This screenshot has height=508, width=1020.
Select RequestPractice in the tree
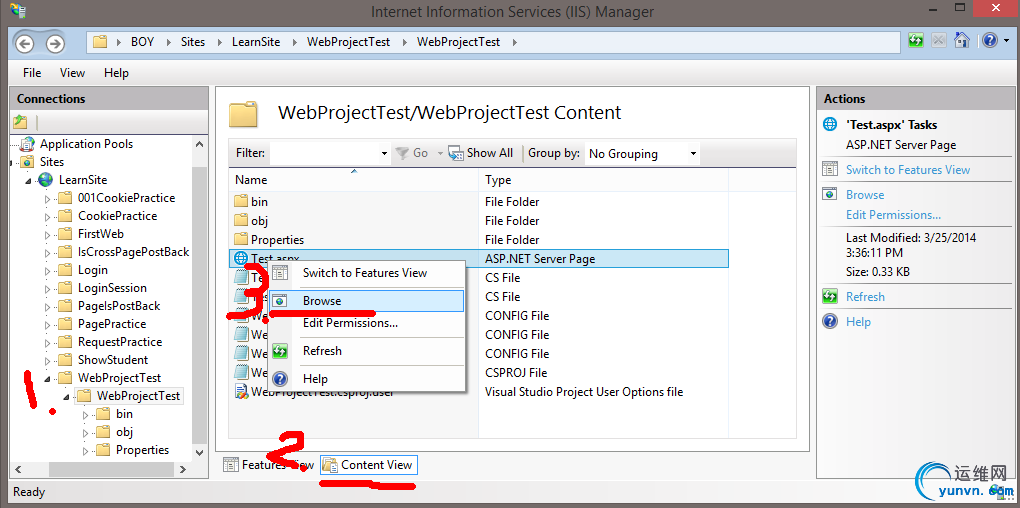click(120, 342)
